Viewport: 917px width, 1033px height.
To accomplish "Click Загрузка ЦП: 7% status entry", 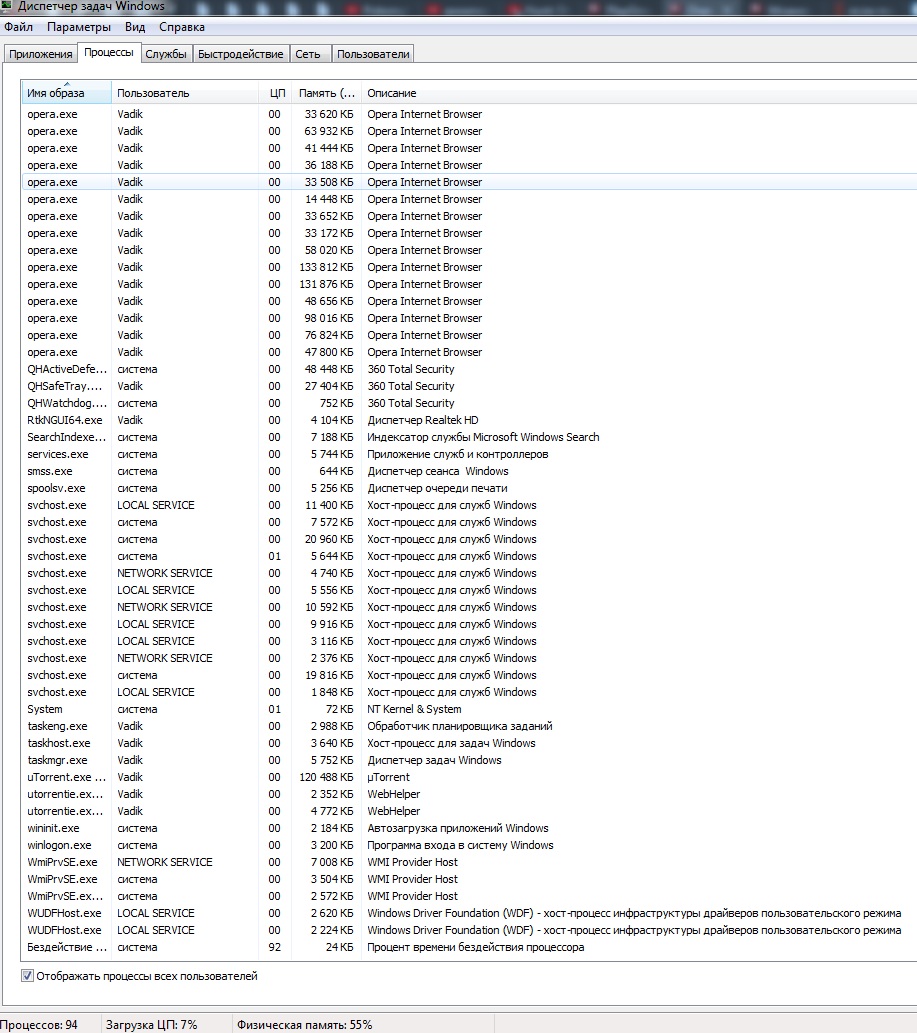I will point(152,1025).
